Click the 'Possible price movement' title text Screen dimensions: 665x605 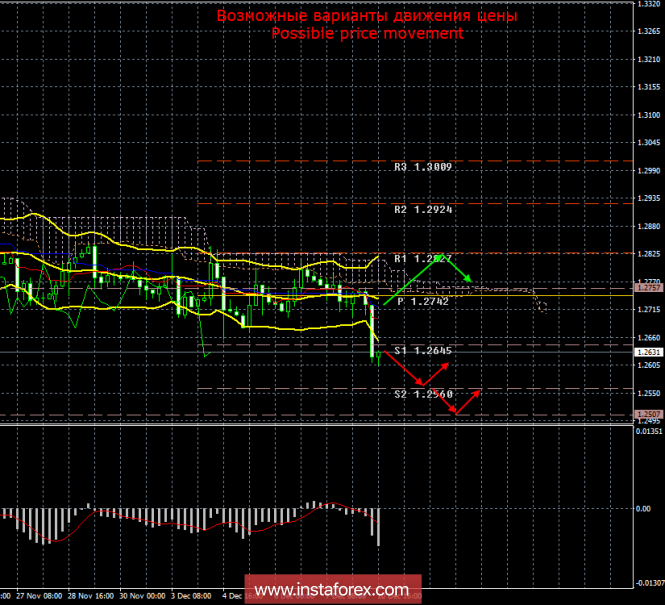(x=368, y=33)
